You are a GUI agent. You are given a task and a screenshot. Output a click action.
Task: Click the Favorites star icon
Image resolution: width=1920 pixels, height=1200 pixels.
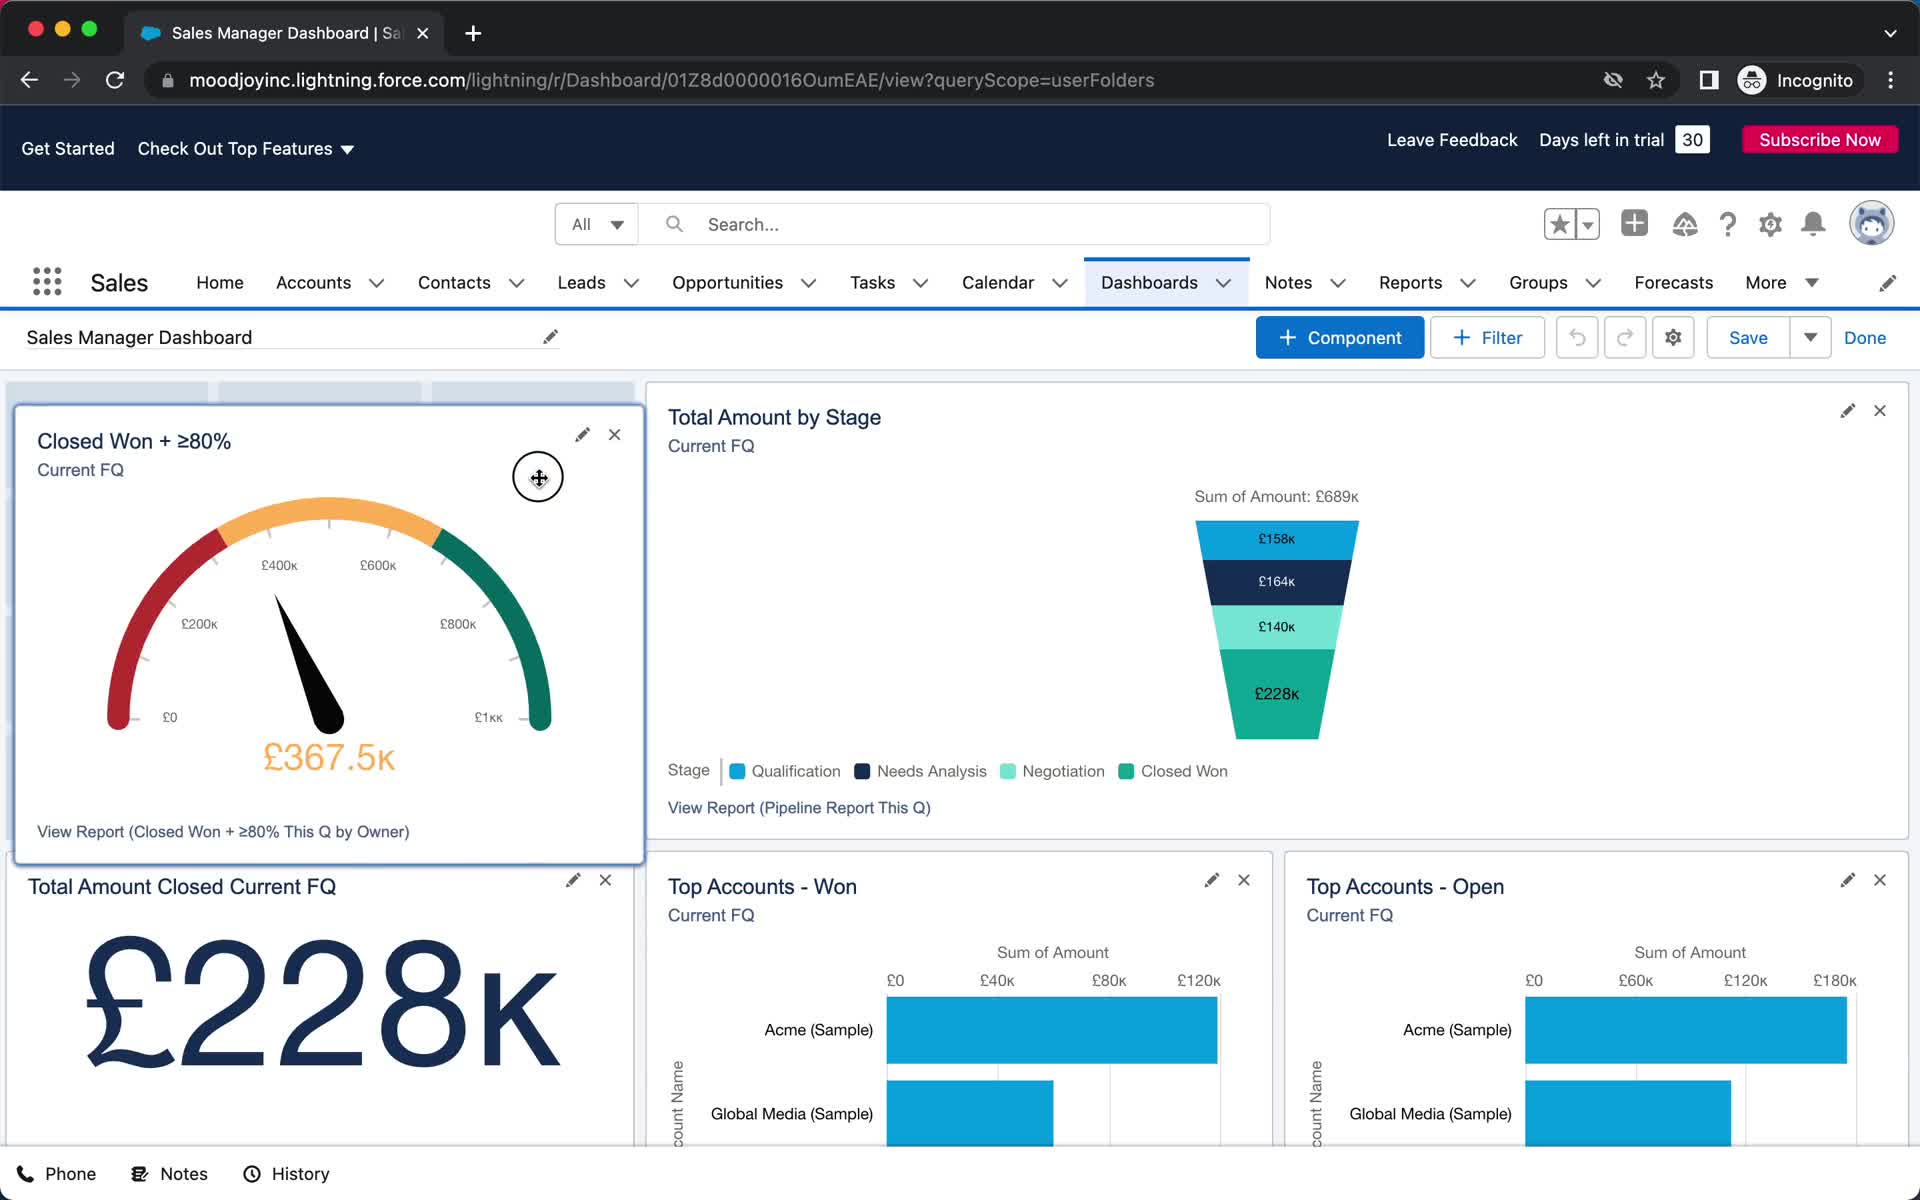(x=1559, y=224)
